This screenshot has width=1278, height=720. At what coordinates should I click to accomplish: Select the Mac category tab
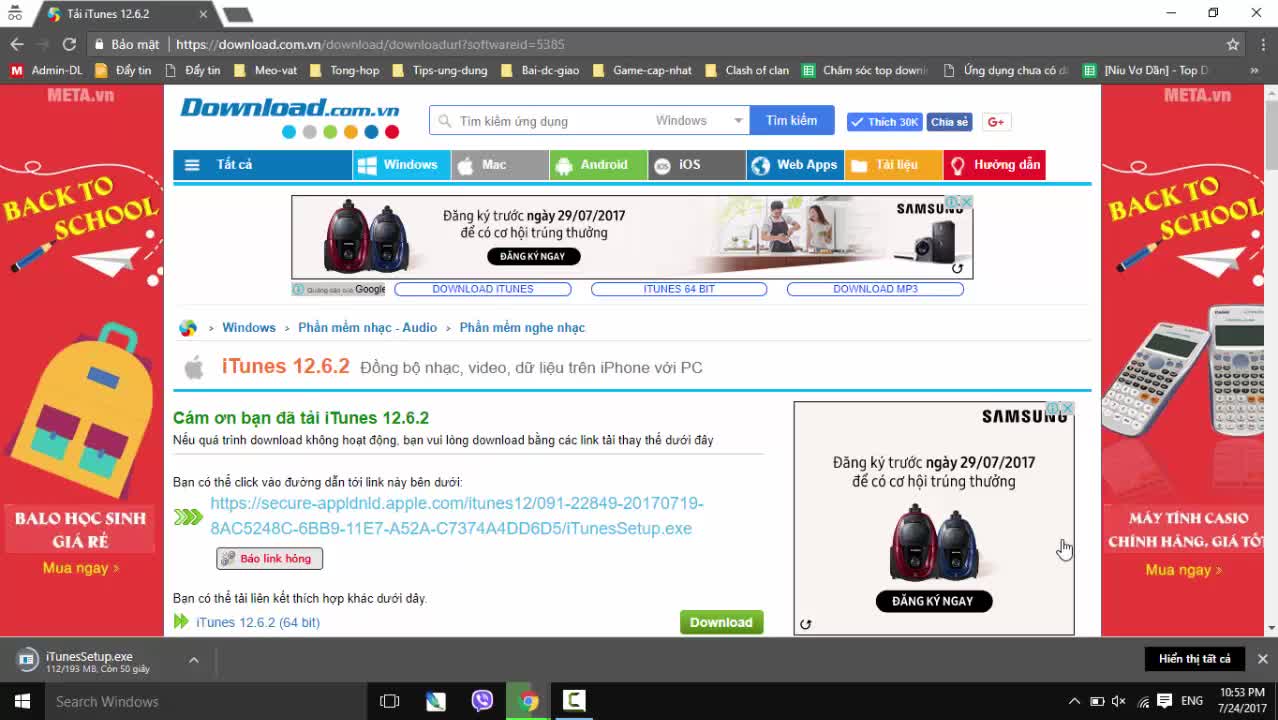500,165
